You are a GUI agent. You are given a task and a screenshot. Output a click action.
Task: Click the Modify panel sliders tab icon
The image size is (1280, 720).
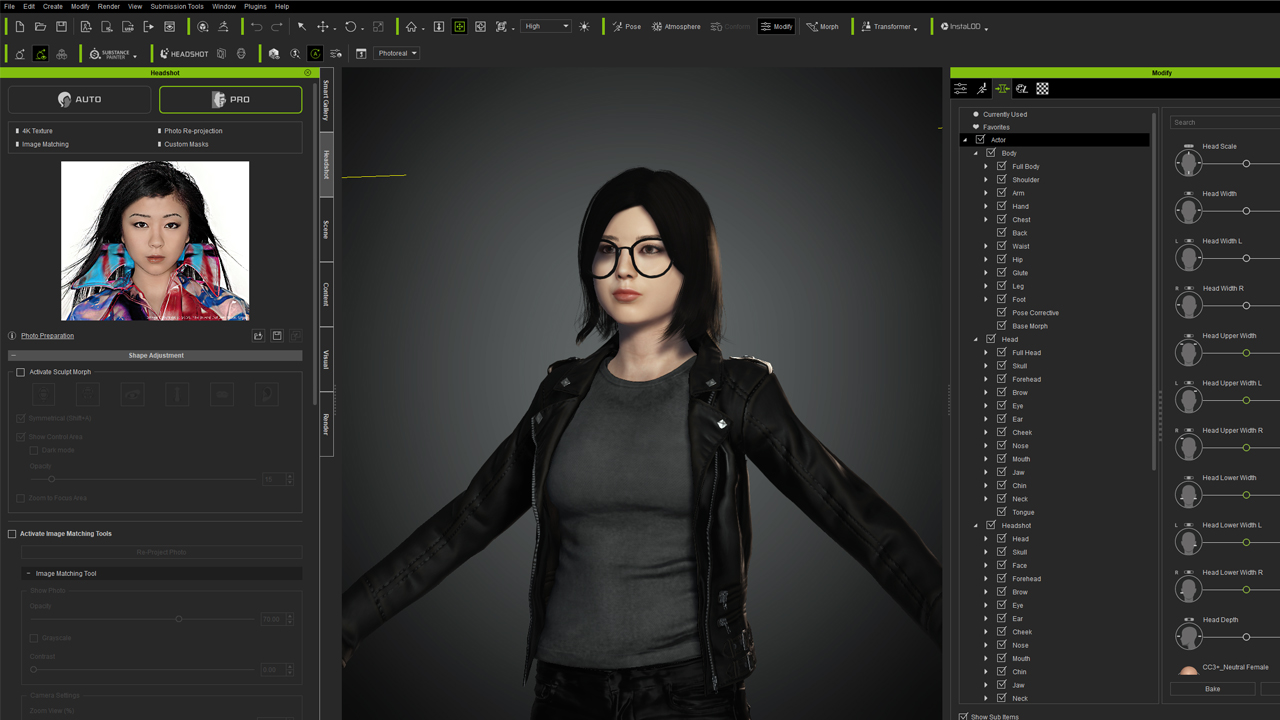coord(961,89)
